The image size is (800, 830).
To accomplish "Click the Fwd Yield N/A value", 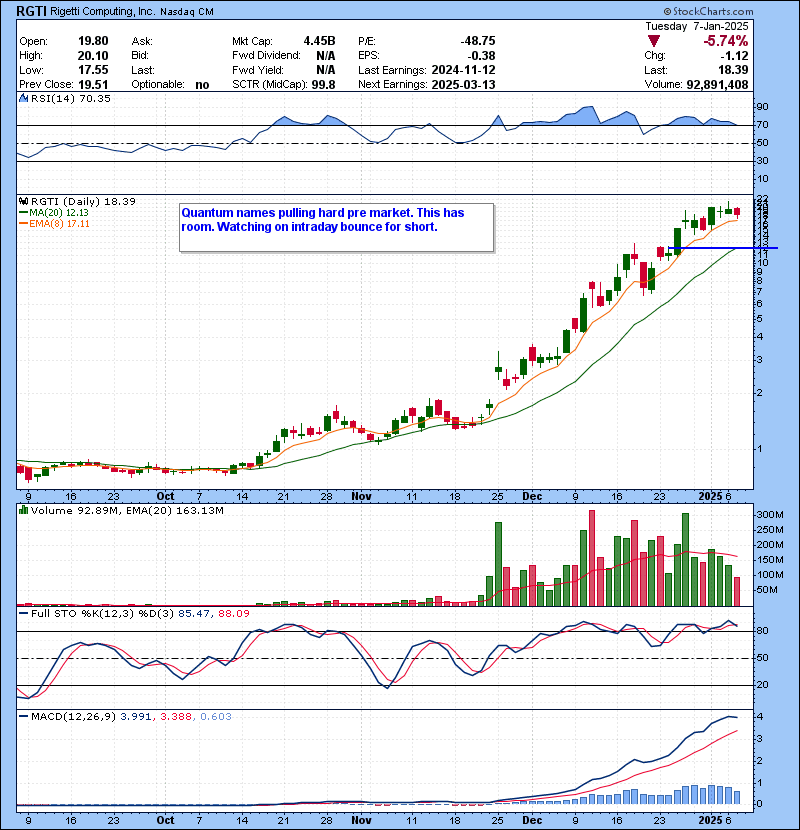I will point(326,70).
